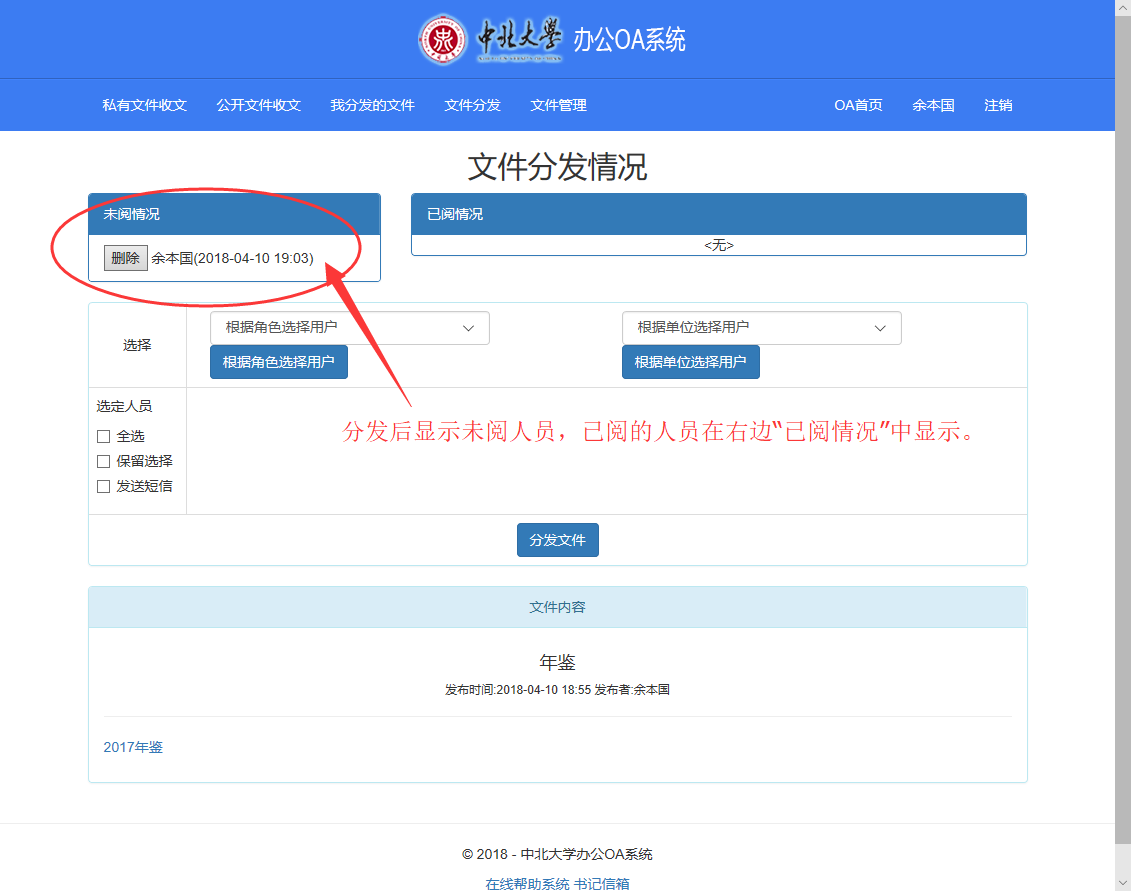Click blue 根据单位选择用户 button
This screenshot has height=891, width=1131.
(x=690, y=362)
